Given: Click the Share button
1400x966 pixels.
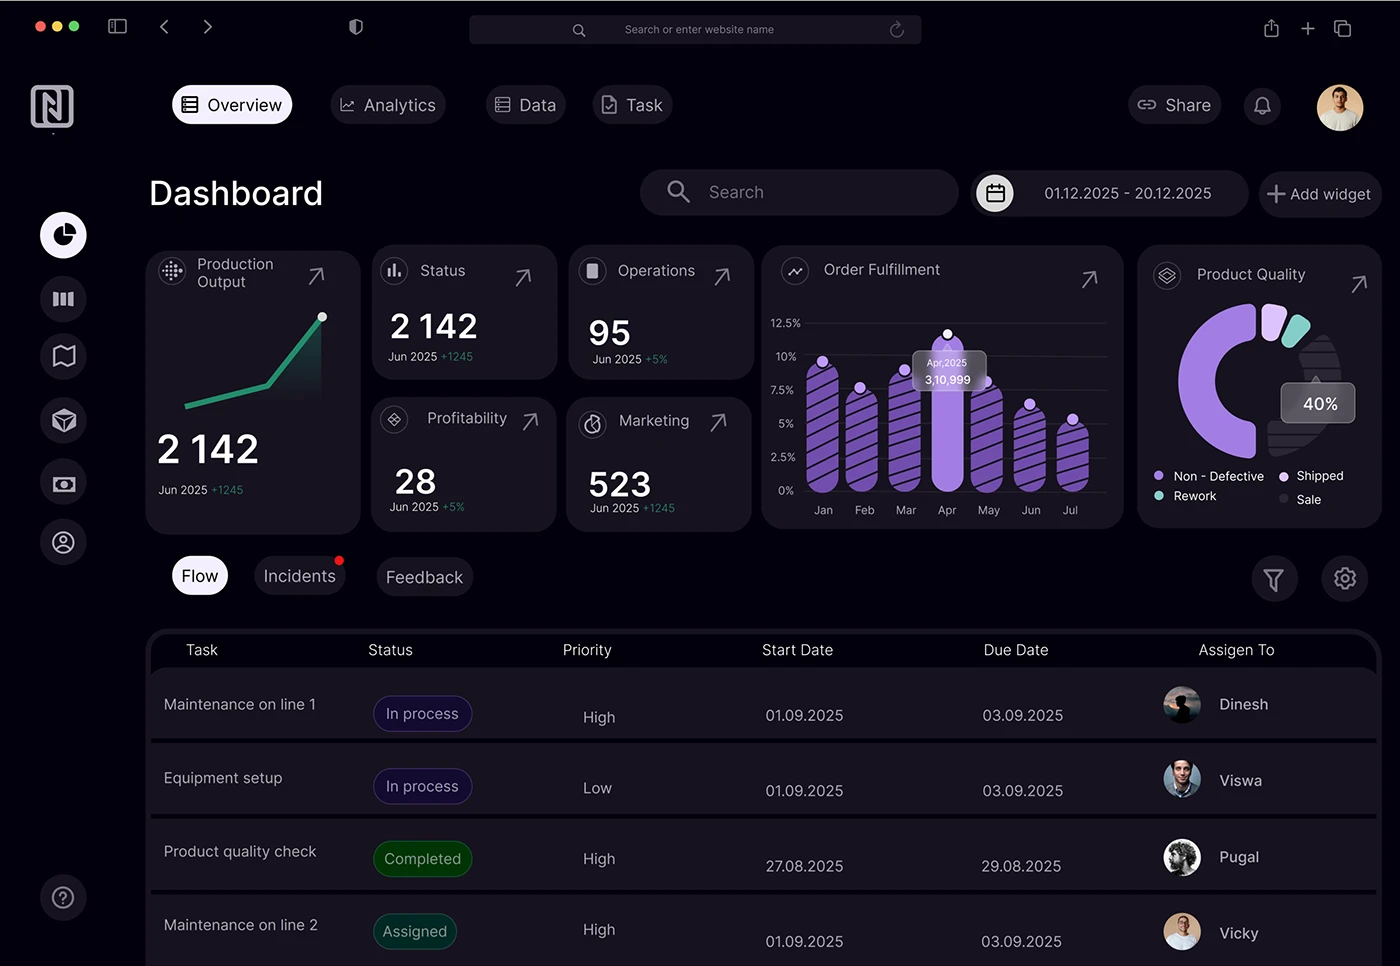Looking at the screenshot, I should 1174,104.
